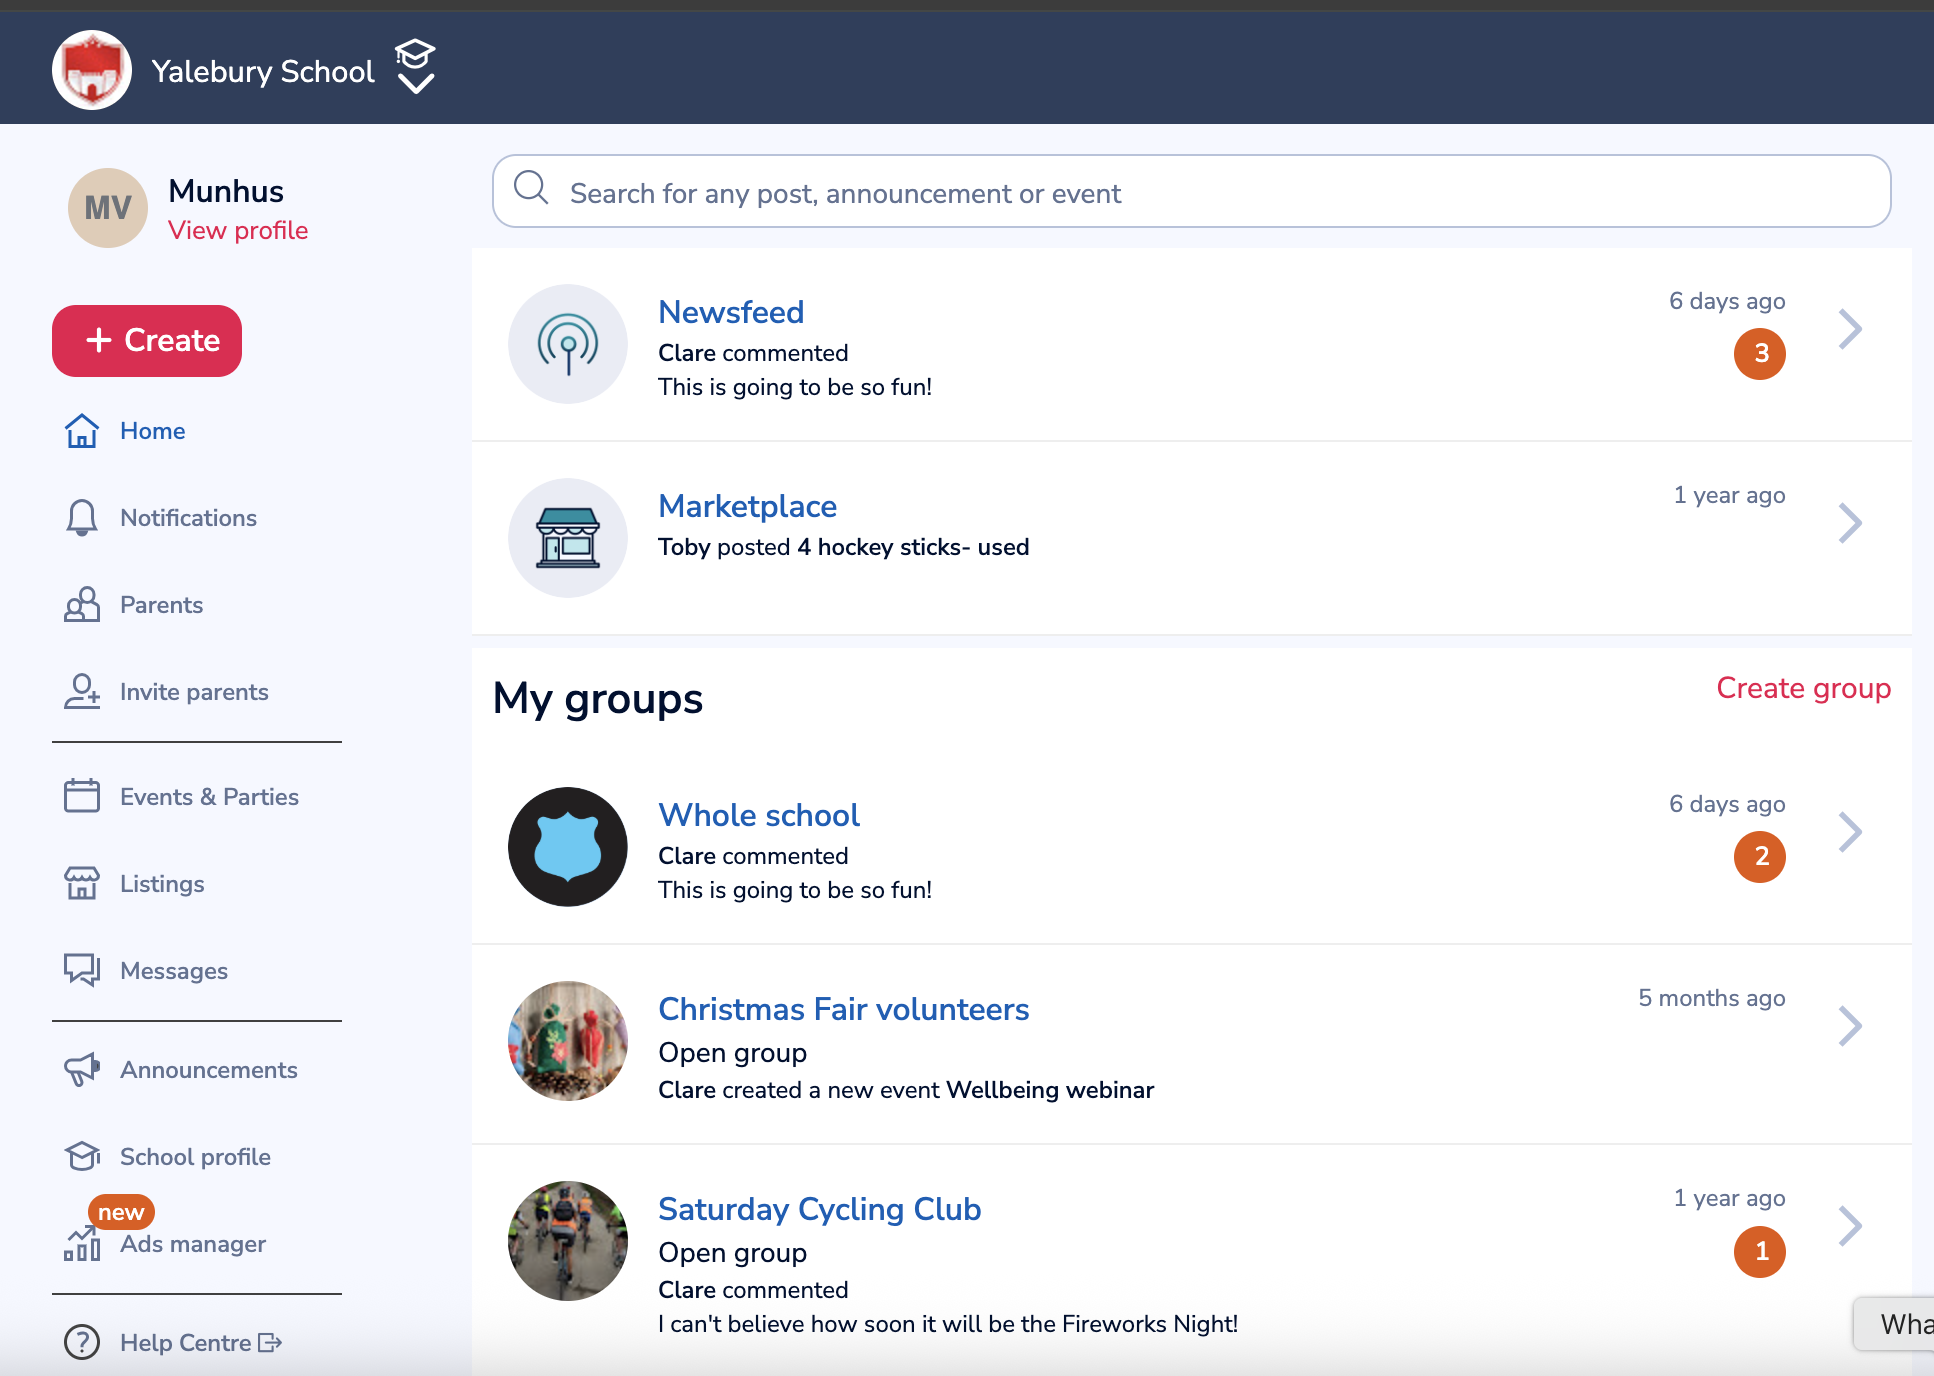This screenshot has height=1376, width=1934.
Task: Open the Christmas Fair volunteers group
Action: click(x=843, y=1009)
